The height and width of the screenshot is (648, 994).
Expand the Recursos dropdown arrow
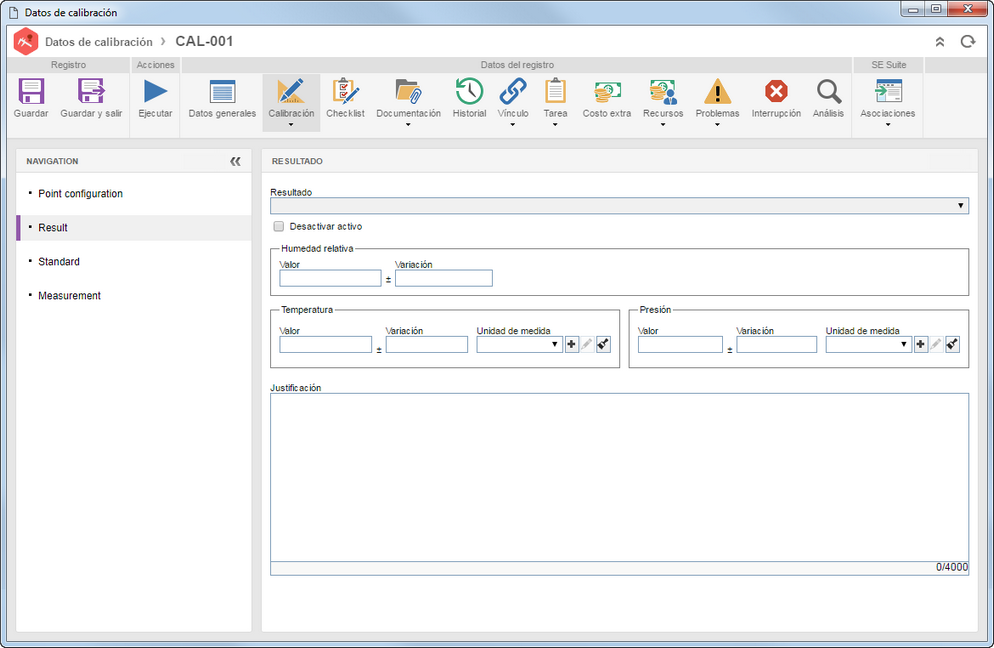pos(663,125)
